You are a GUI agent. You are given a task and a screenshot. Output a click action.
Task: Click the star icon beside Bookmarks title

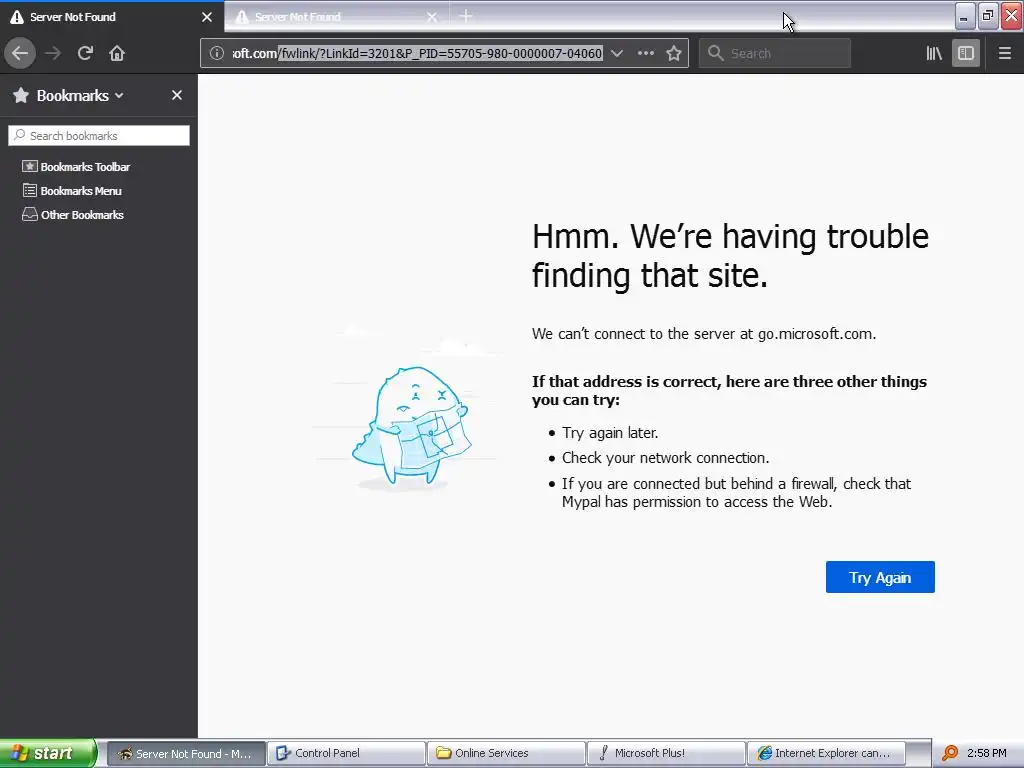click(21, 95)
